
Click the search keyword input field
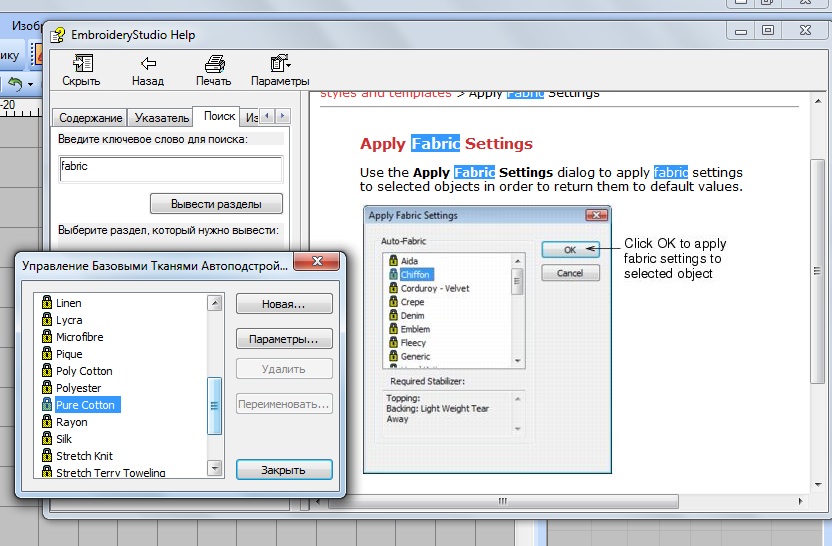(x=170, y=167)
